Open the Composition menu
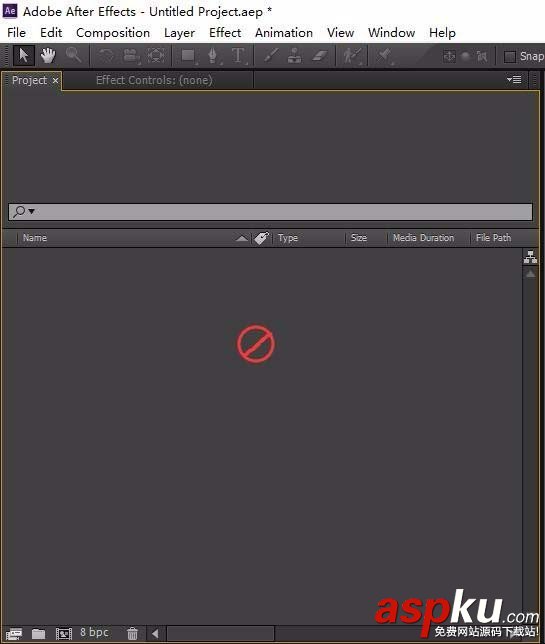The image size is (545, 644). [x=113, y=33]
